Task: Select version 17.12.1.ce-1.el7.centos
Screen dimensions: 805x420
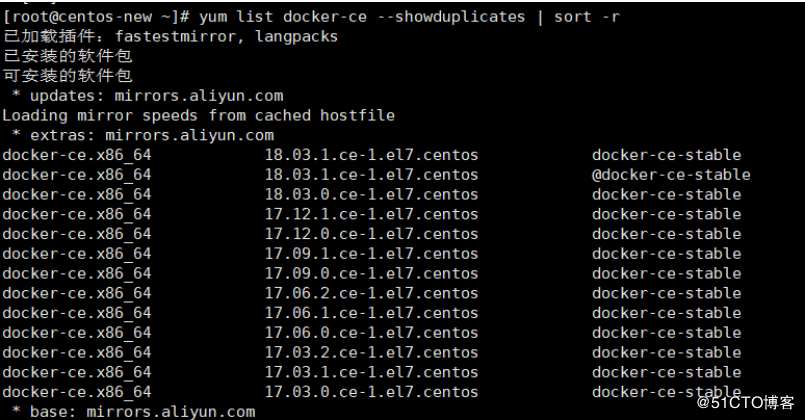Action: tap(371, 214)
